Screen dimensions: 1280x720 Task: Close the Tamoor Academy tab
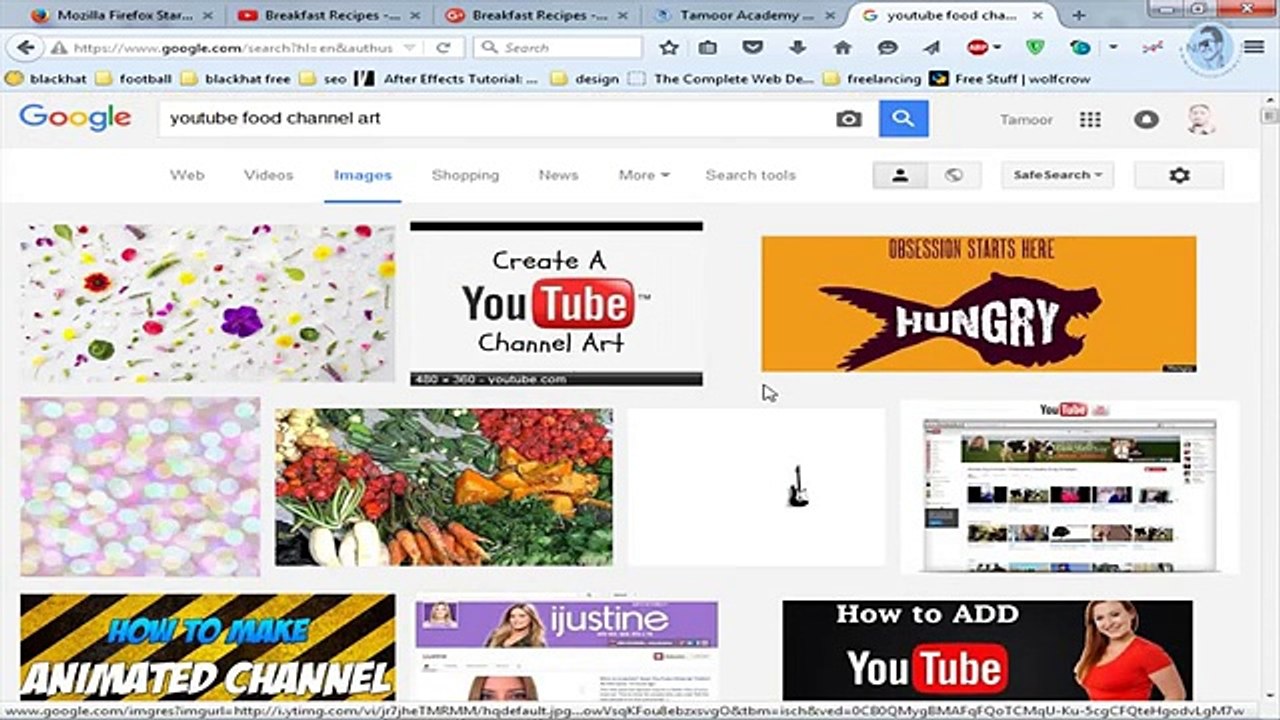click(831, 16)
